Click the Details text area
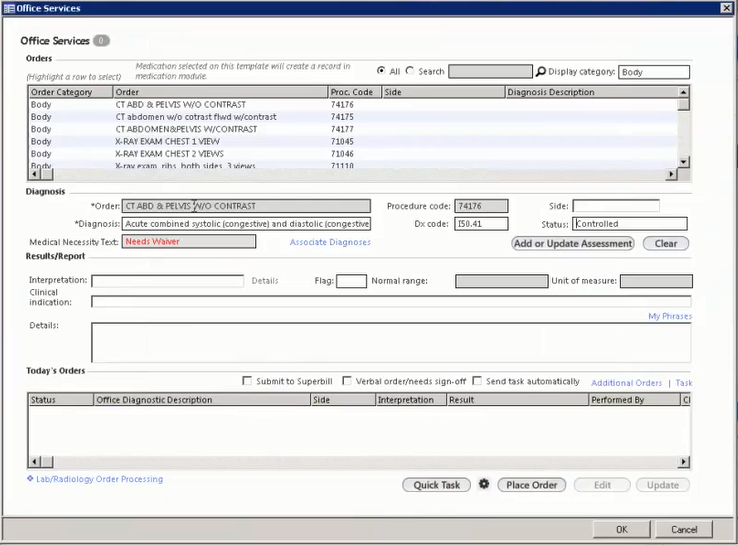This screenshot has width=738, height=545. click(x=391, y=342)
